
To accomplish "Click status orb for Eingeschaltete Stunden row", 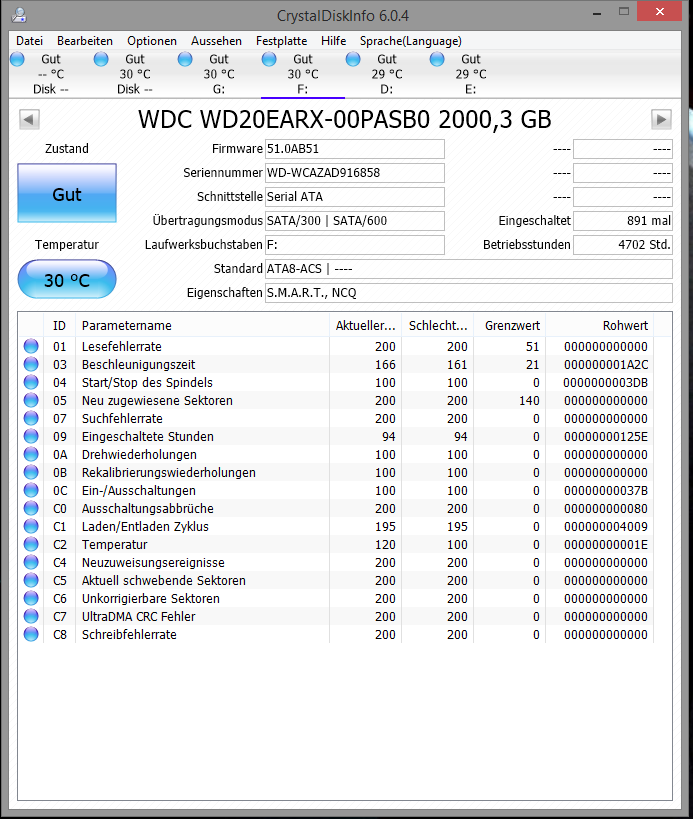I will (31, 436).
